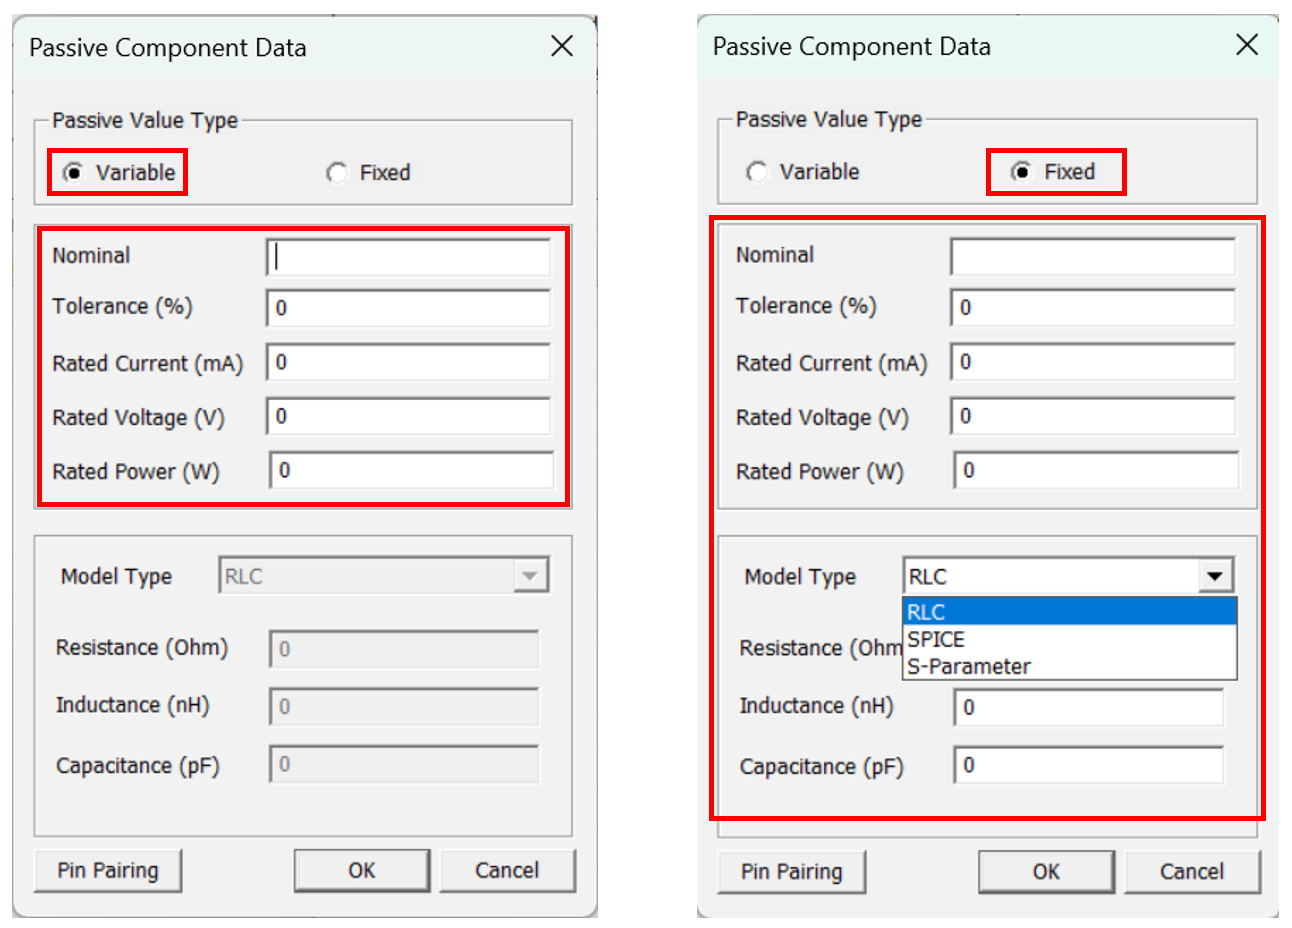Click the Nominal field in left dialog
1292x928 pixels.
tap(409, 257)
